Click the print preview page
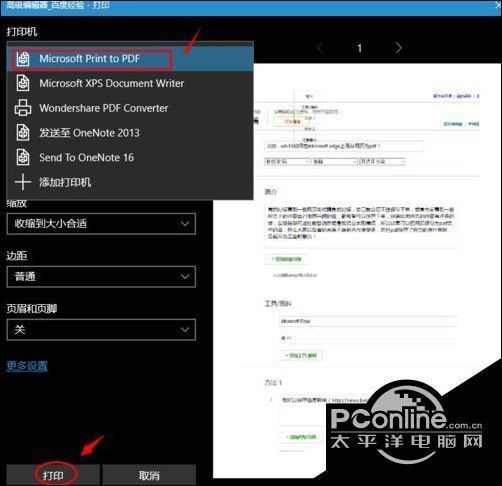Screen dimensions: 502x486 pos(357,271)
